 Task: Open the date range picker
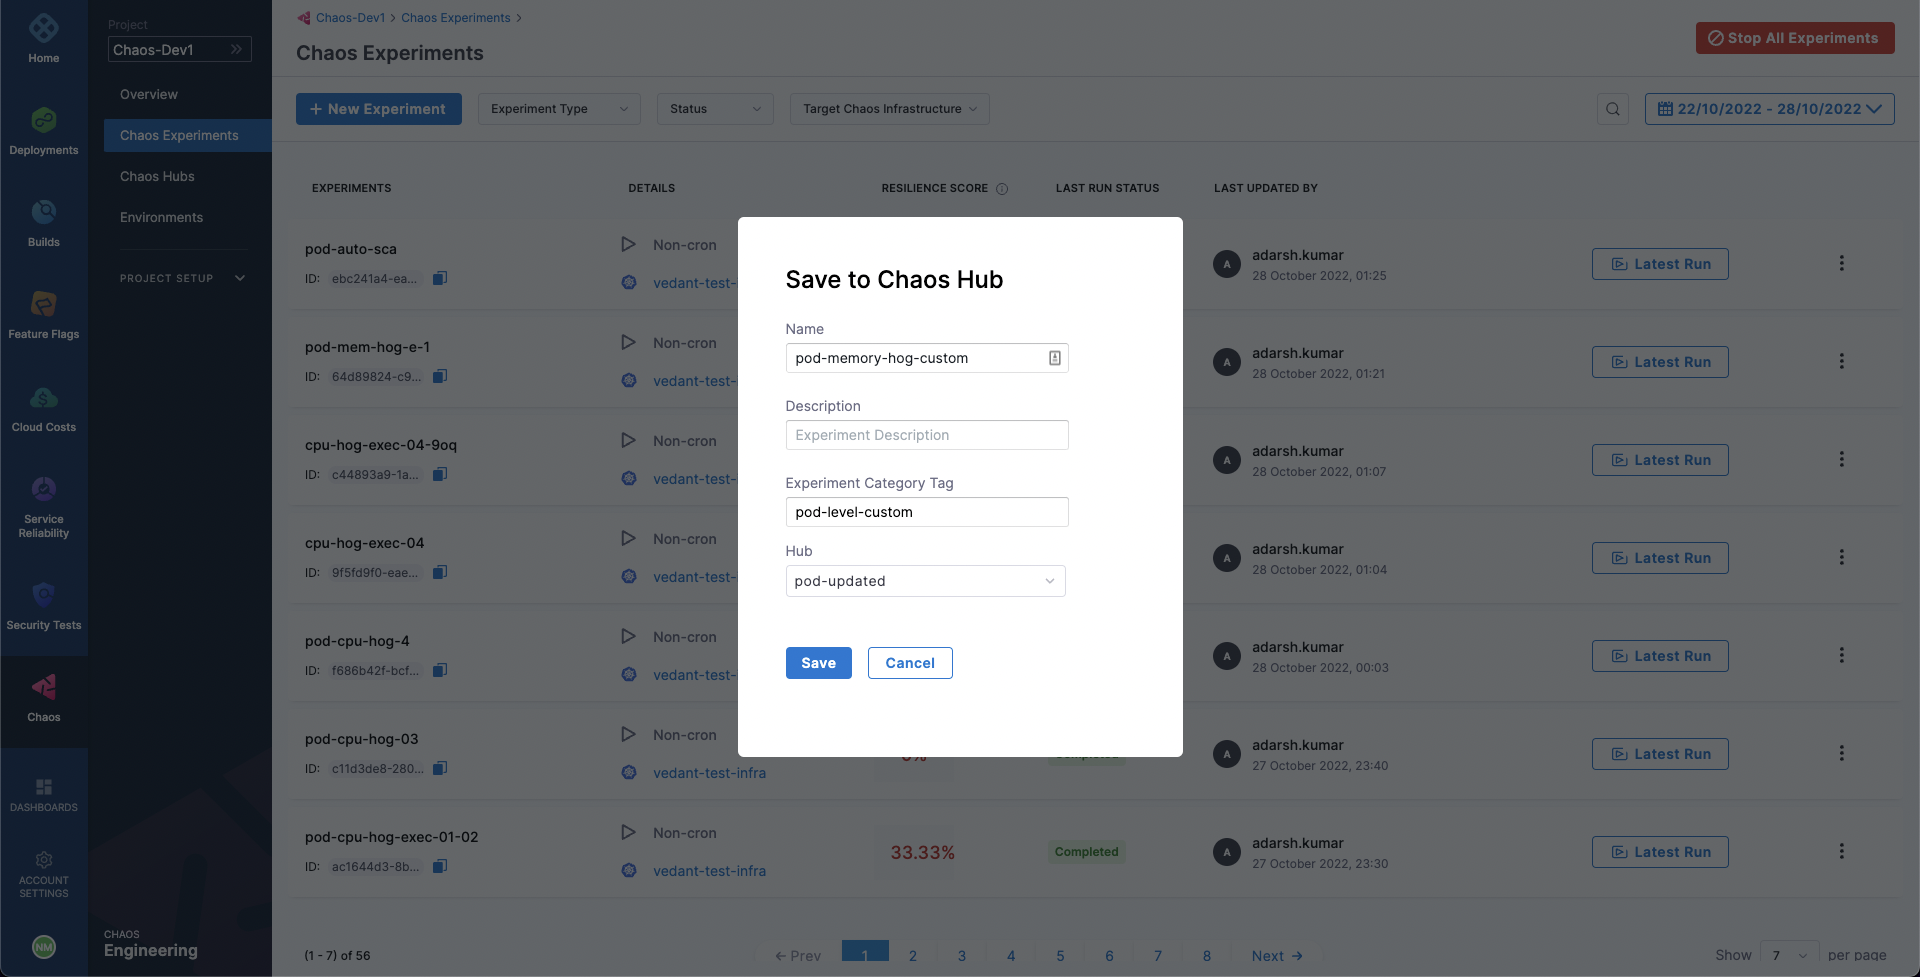pos(1769,109)
